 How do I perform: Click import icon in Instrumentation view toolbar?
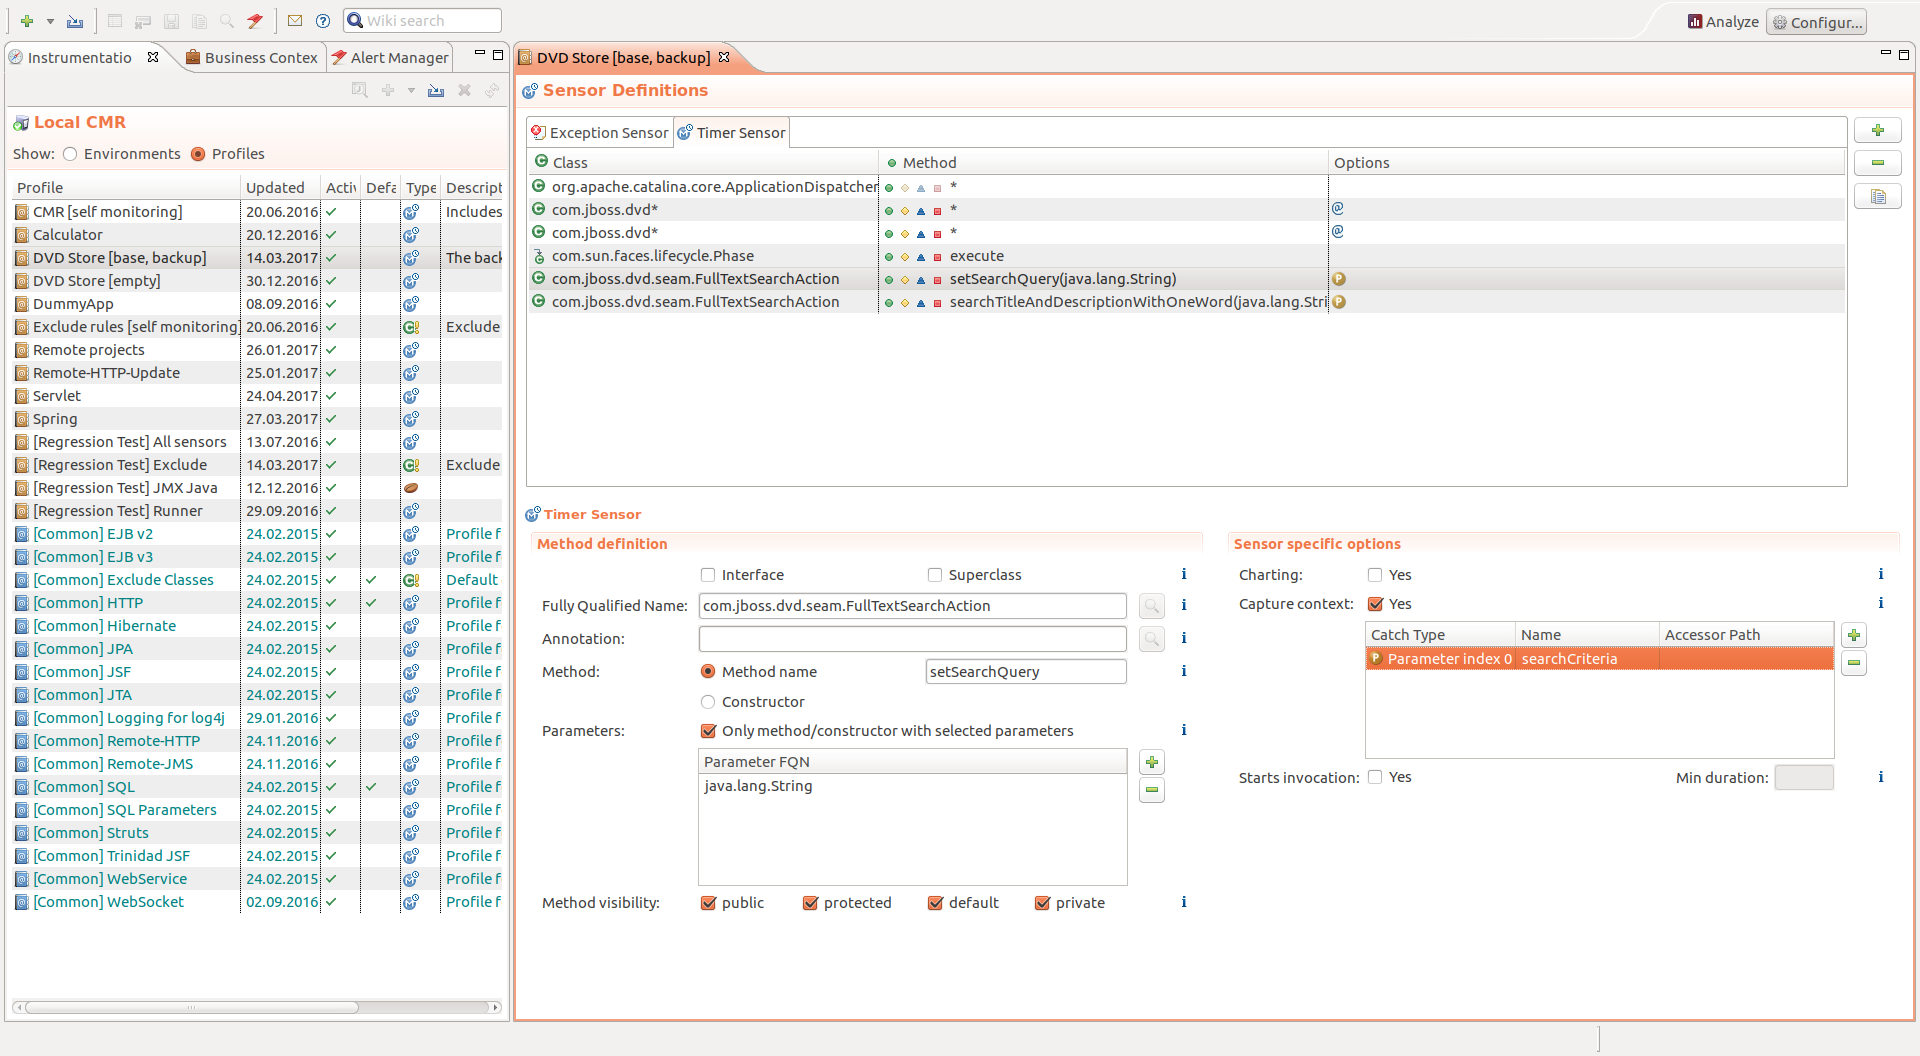[x=436, y=91]
